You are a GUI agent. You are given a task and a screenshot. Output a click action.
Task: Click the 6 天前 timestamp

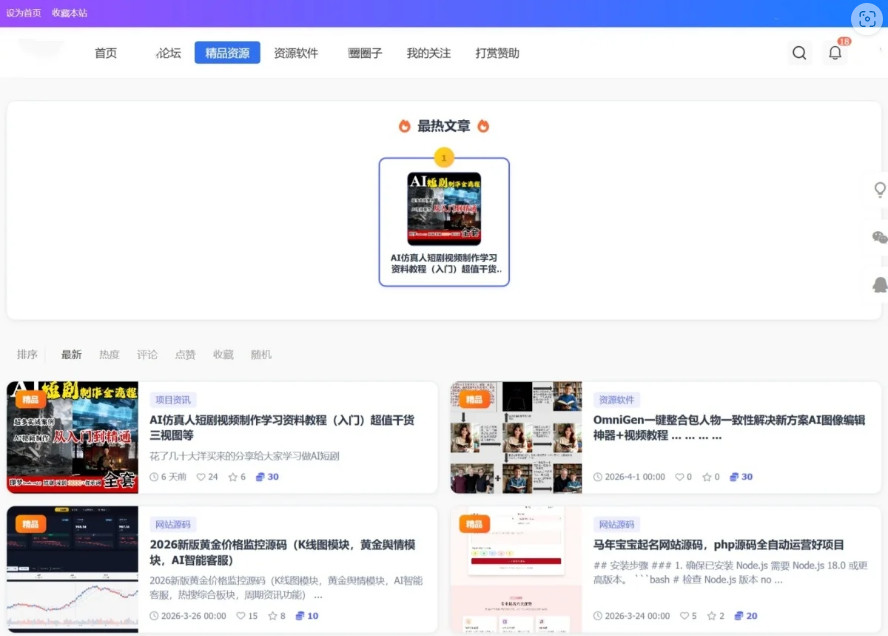click(x=173, y=477)
